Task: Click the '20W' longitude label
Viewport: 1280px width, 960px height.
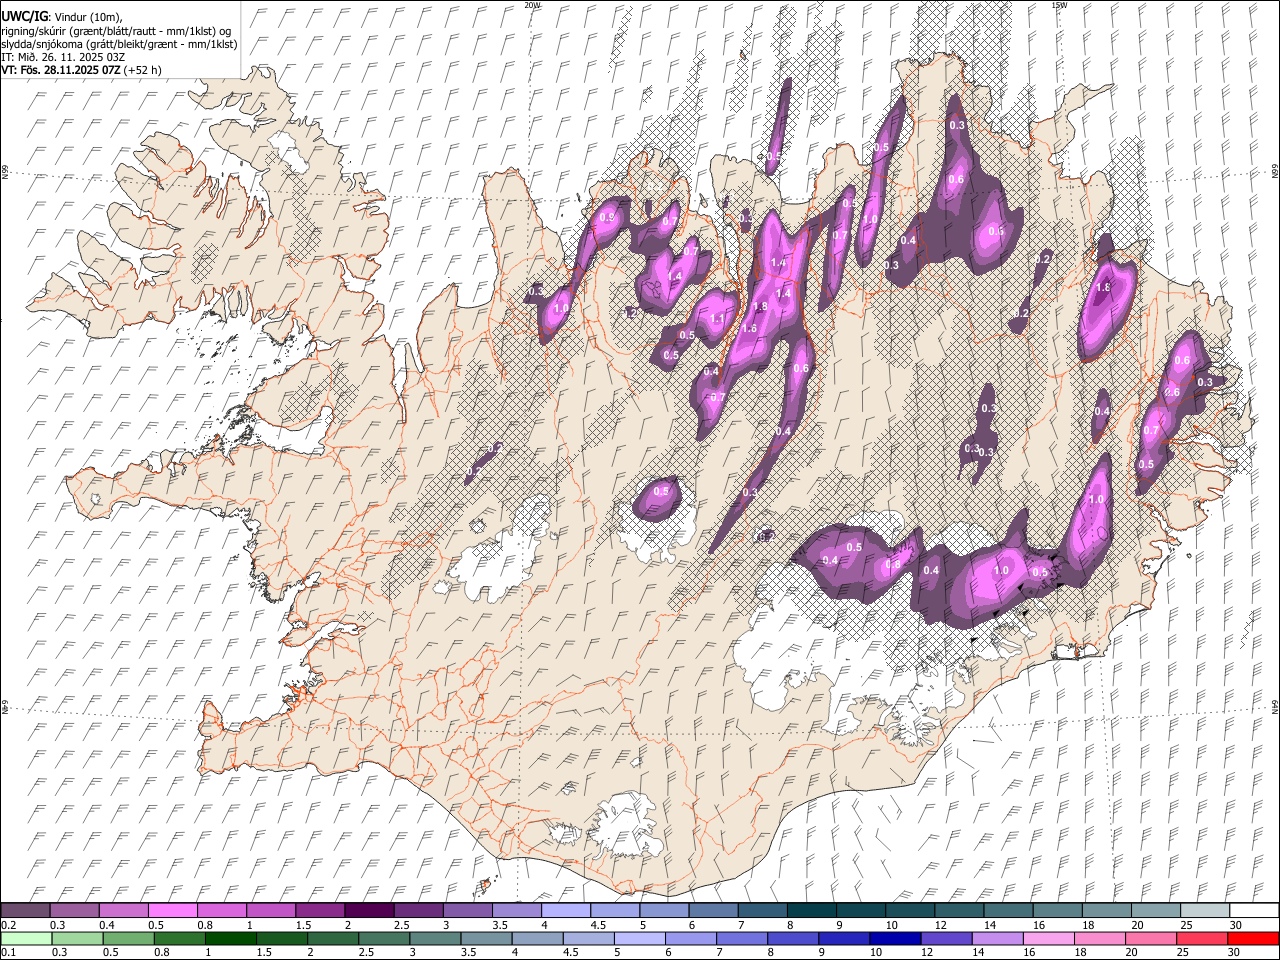Action: coord(532,5)
